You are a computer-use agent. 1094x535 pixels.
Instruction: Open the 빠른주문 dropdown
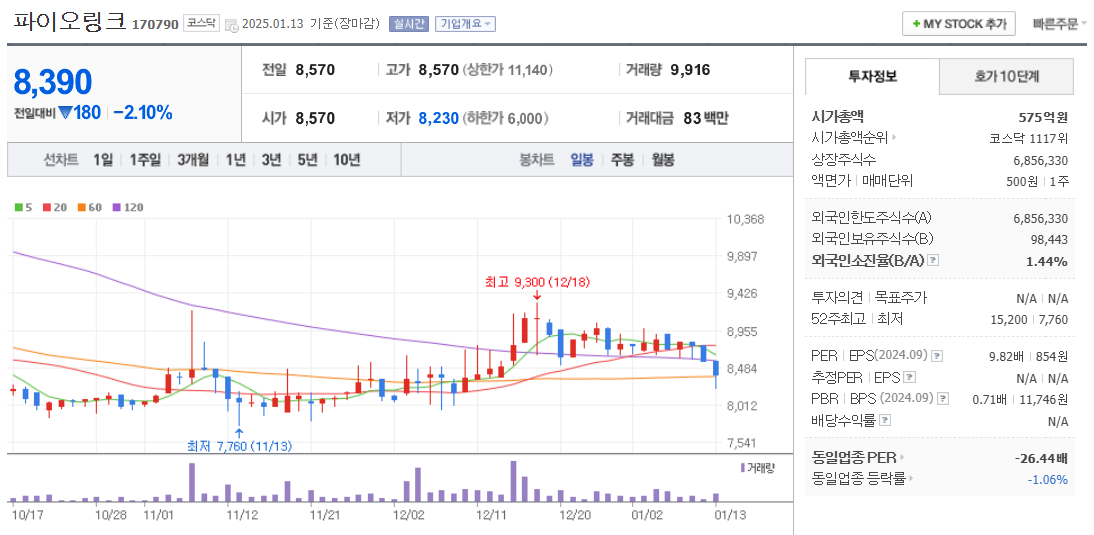click(1060, 24)
